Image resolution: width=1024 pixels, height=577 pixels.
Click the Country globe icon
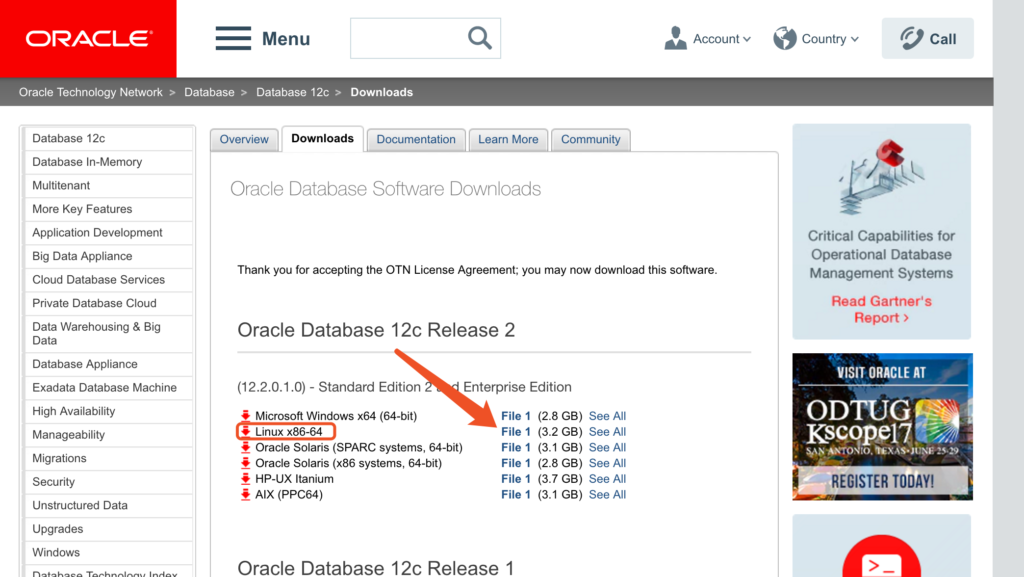click(784, 38)
